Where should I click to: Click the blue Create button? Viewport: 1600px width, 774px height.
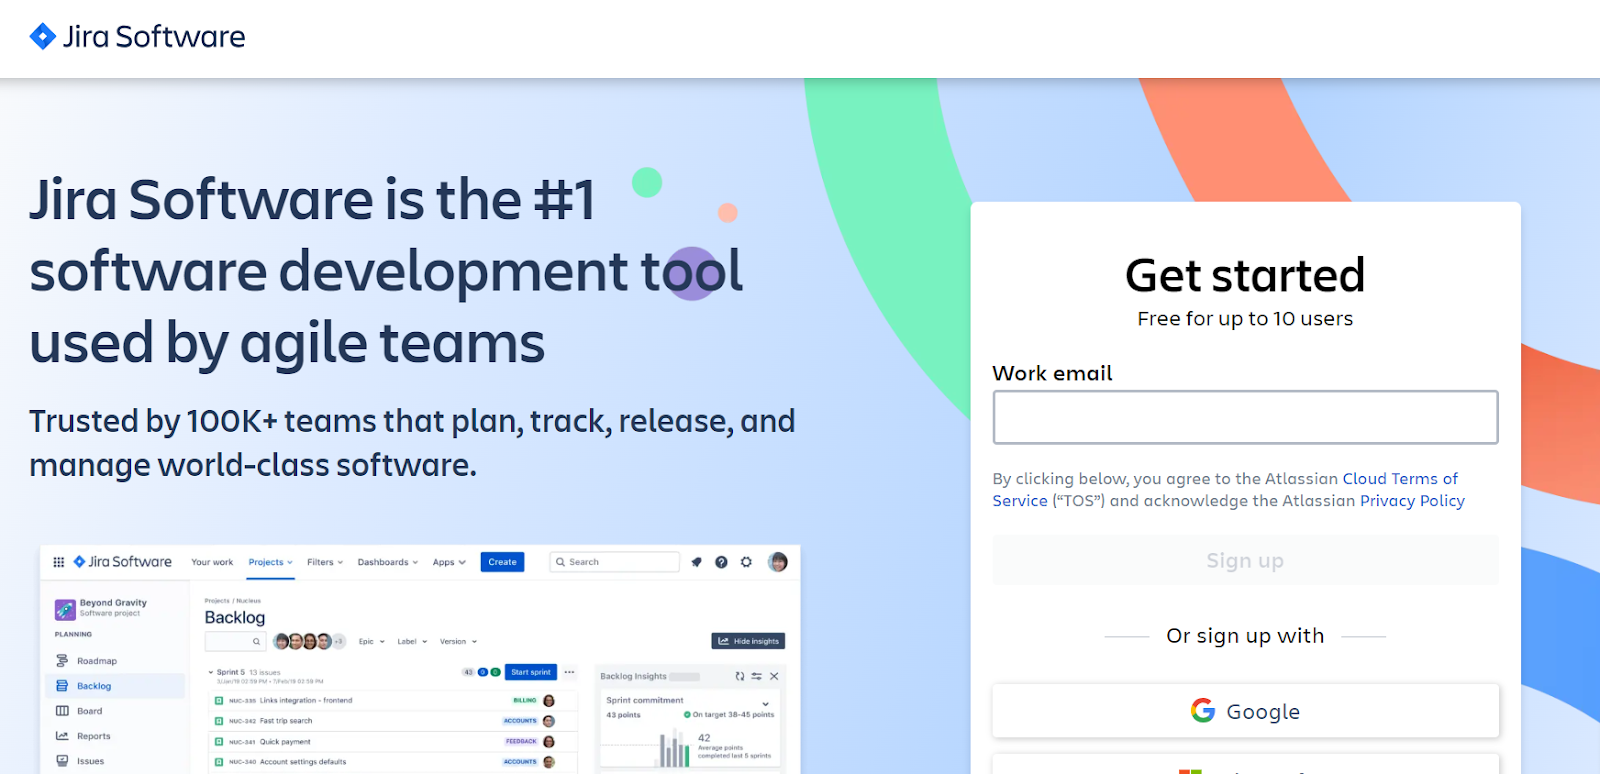click(502, 562)
